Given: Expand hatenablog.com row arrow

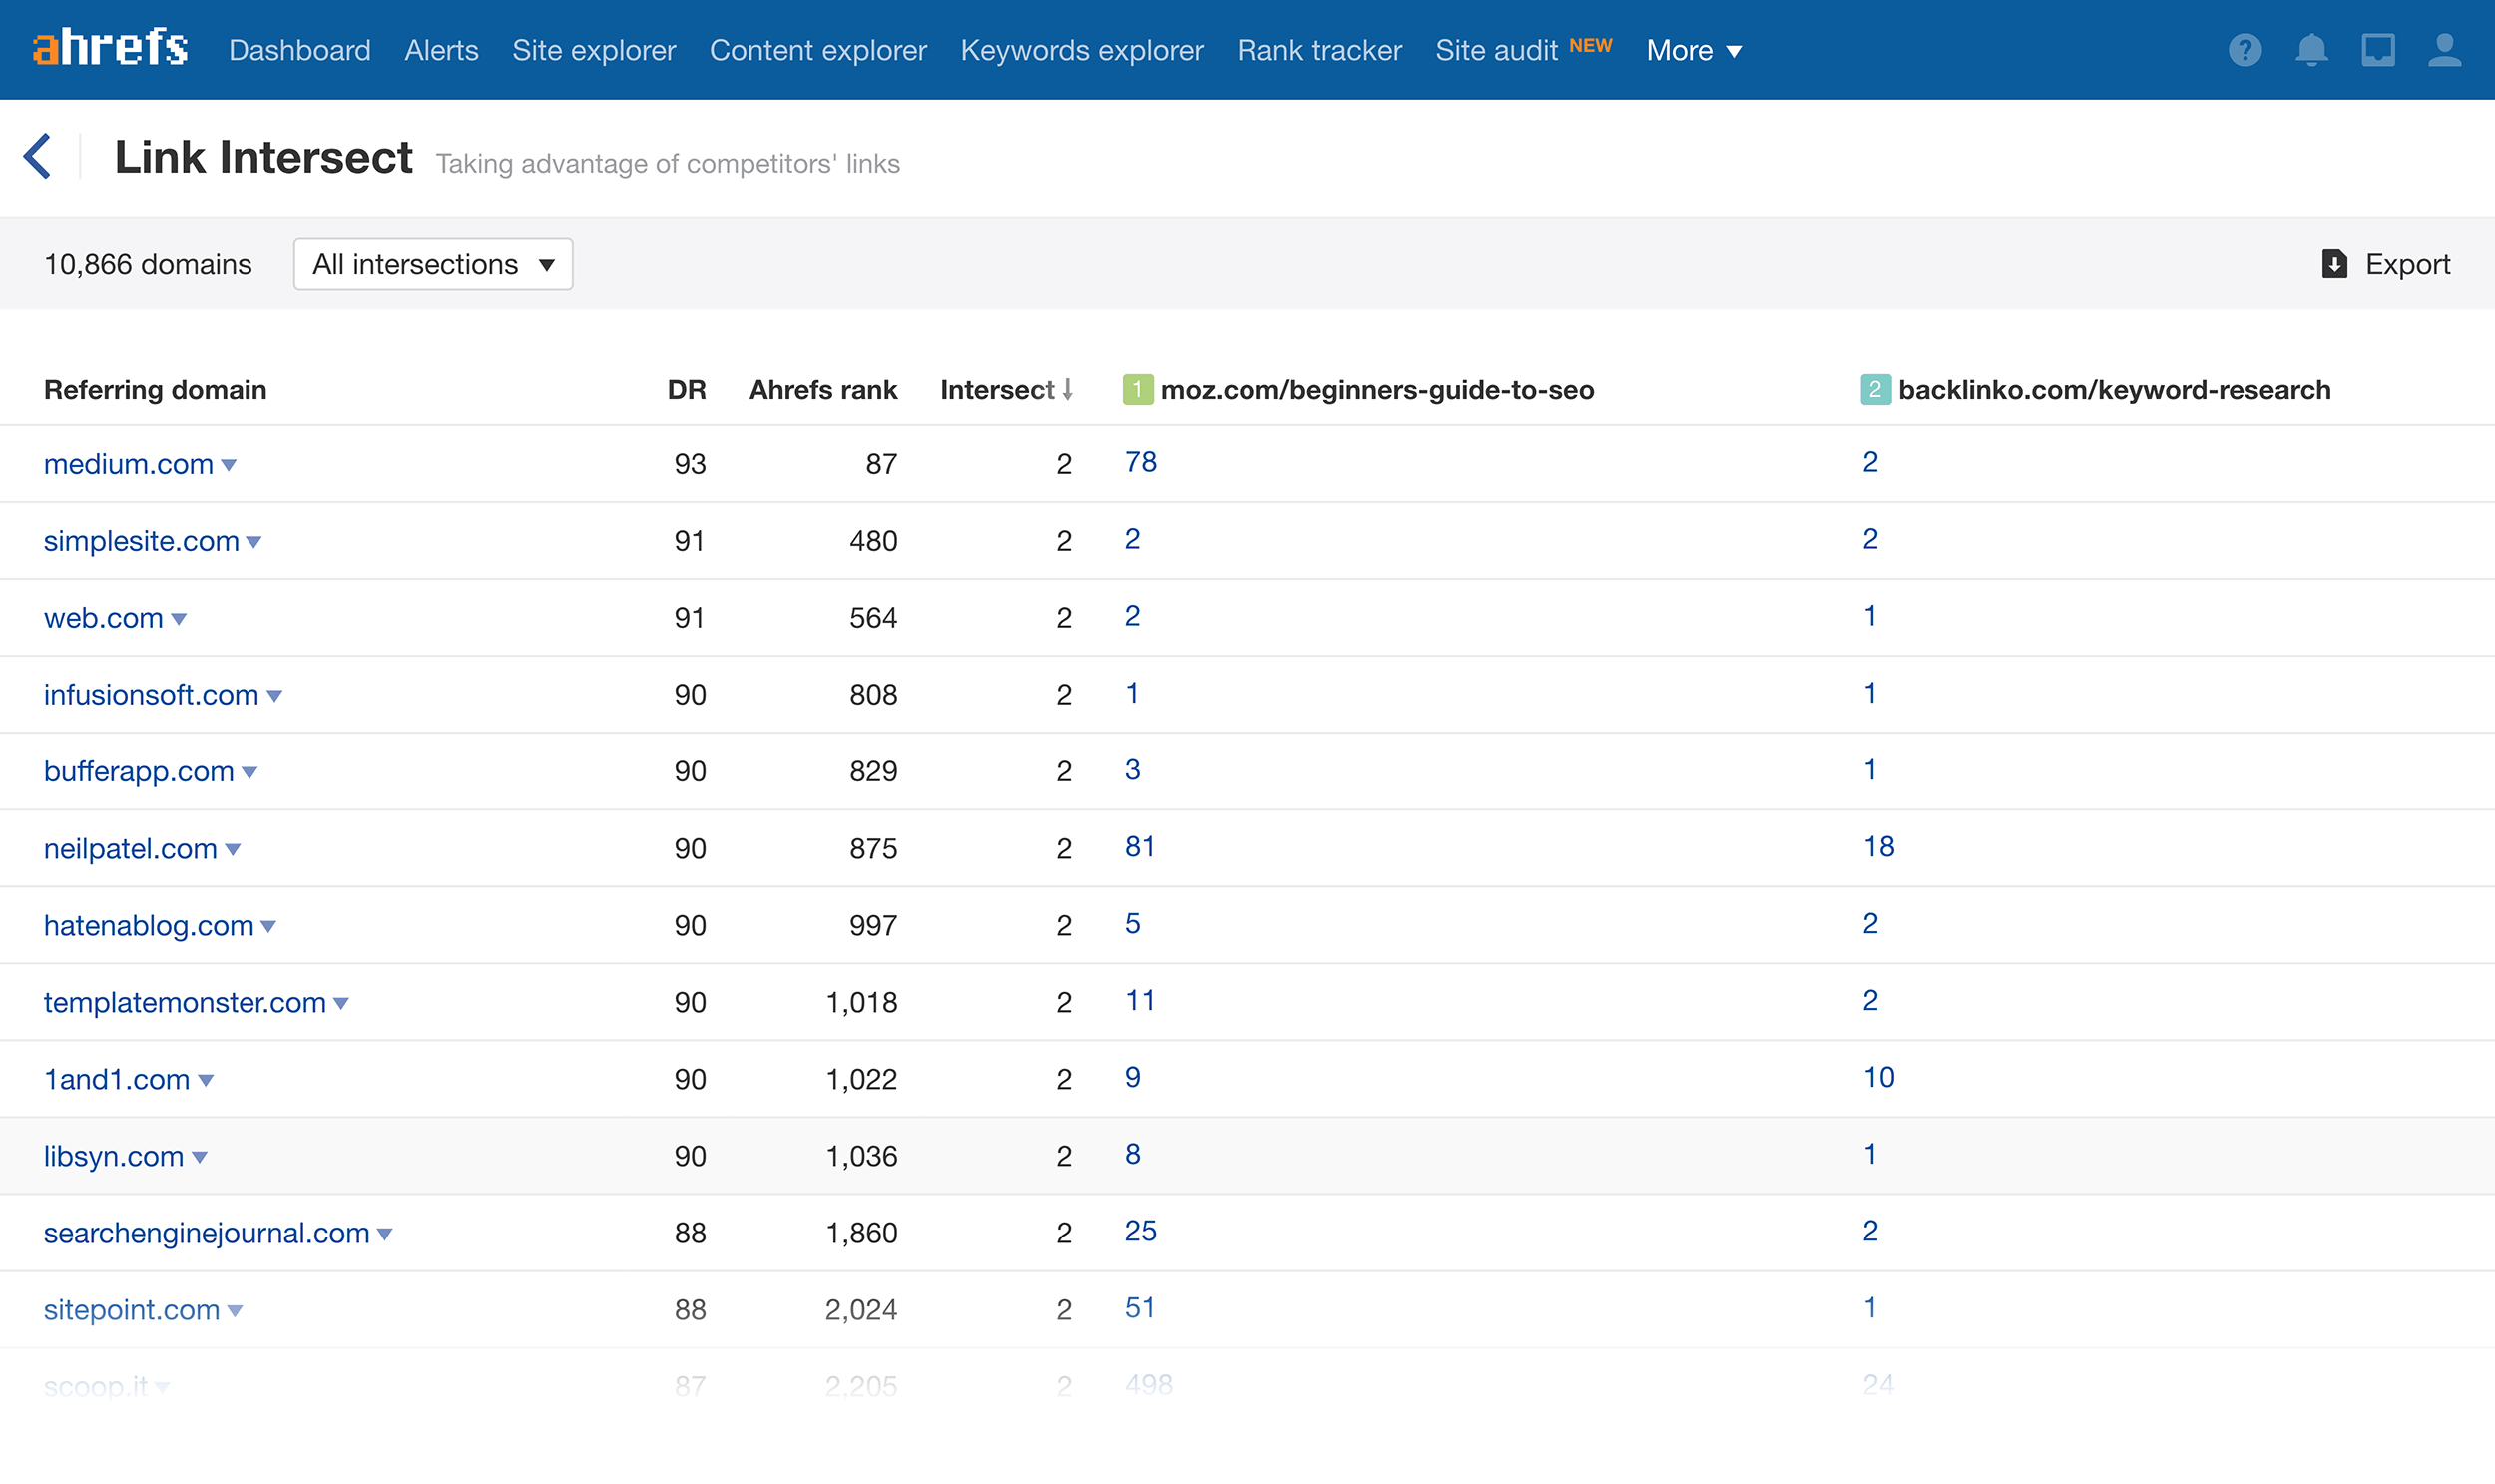Looking at the screenshot, I should coord(268,927).
